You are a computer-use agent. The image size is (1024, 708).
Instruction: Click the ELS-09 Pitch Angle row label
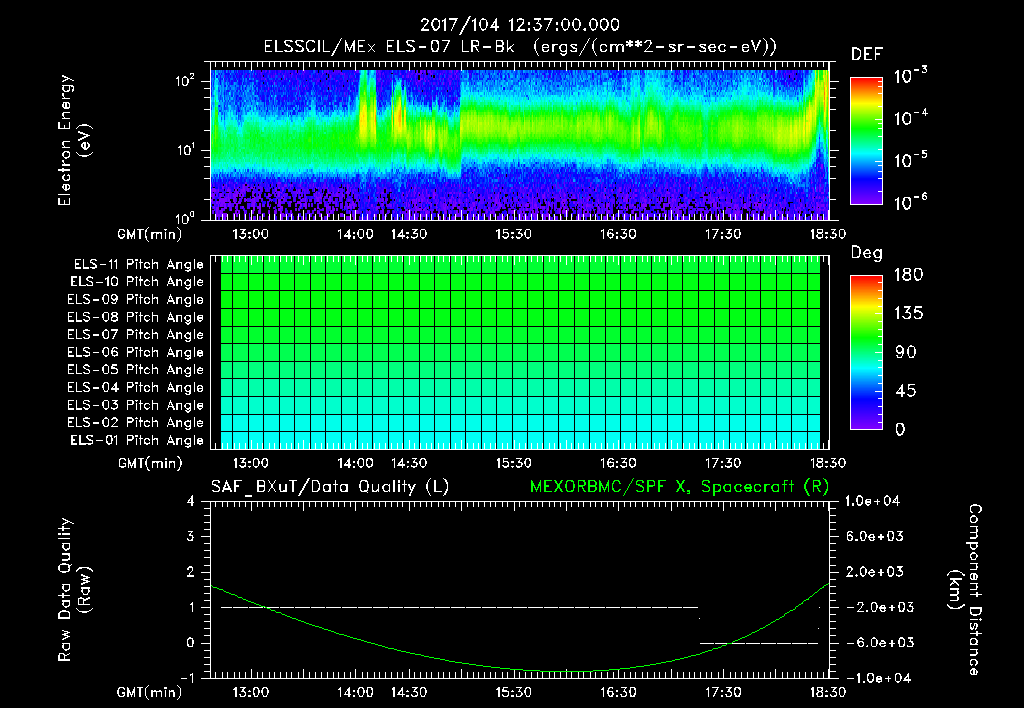click(x=135, y=300)
